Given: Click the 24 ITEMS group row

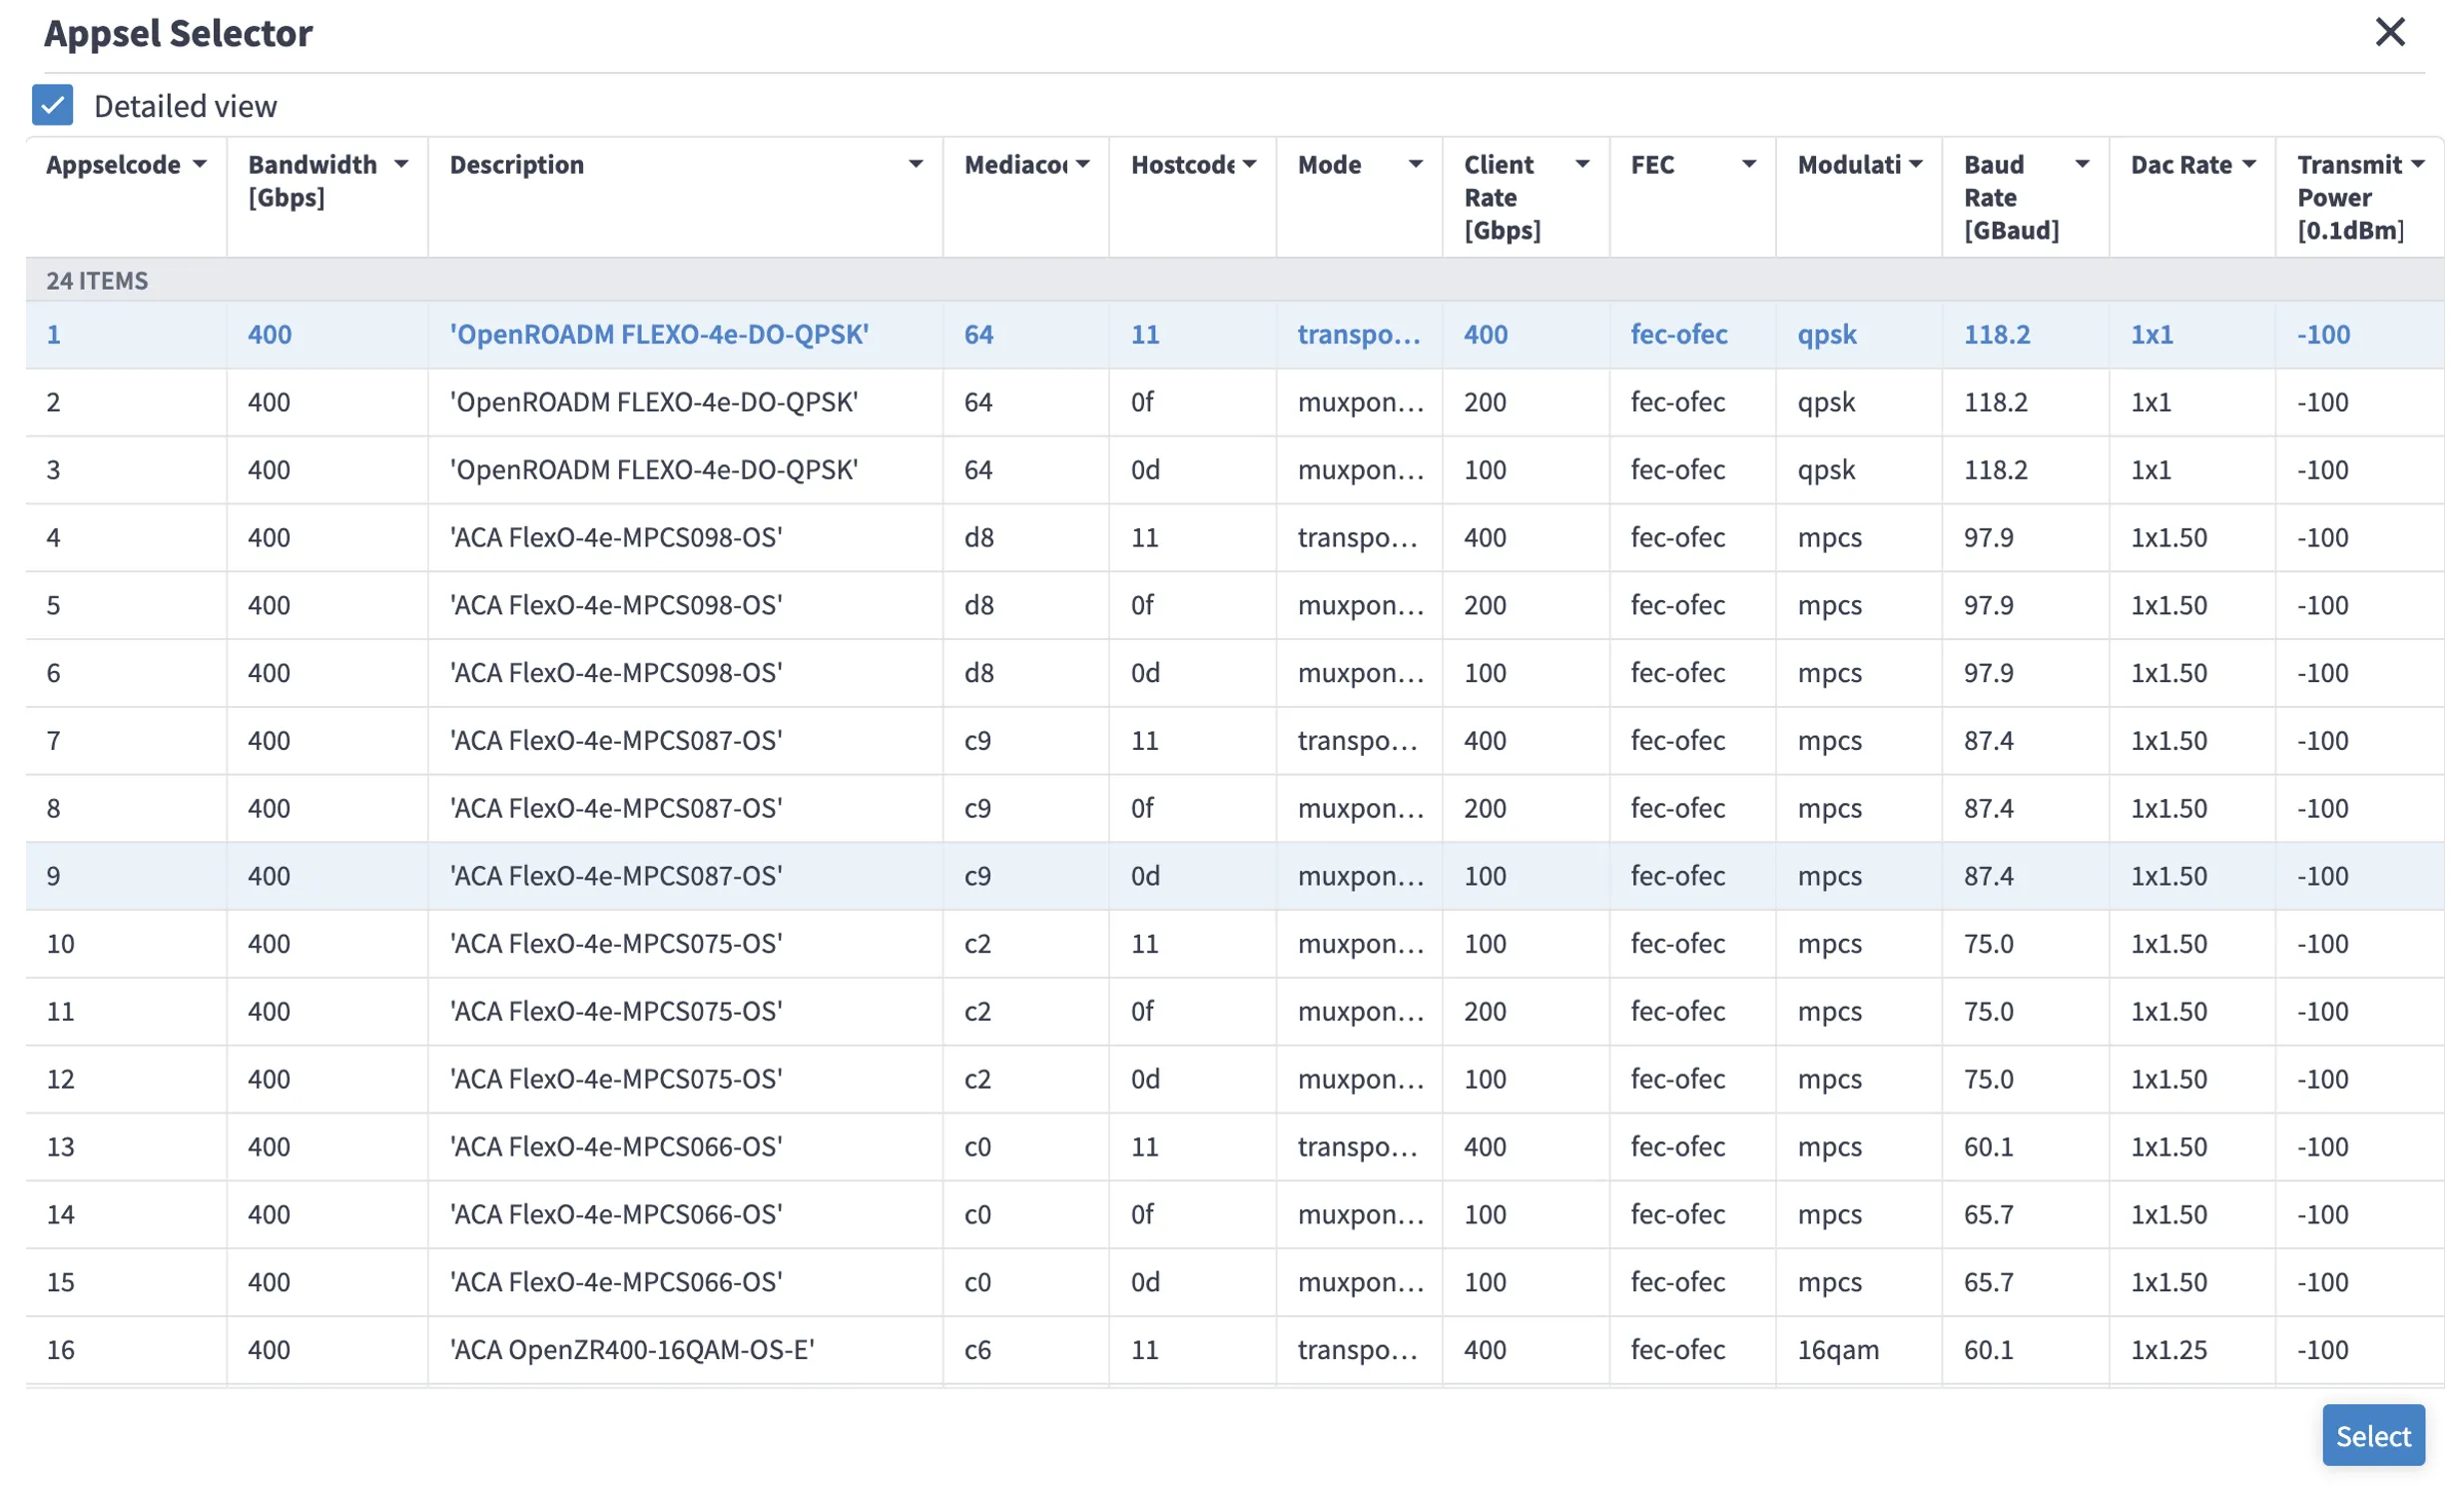Looking at the screenshot, I should (x=1234, y=280).
